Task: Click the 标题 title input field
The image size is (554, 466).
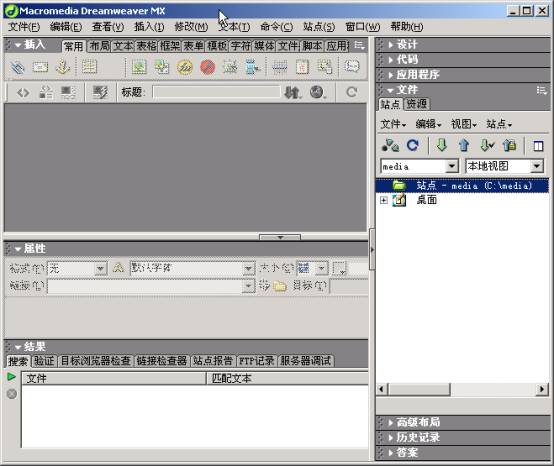Action: pyautogui.click(x=216, y=92)
